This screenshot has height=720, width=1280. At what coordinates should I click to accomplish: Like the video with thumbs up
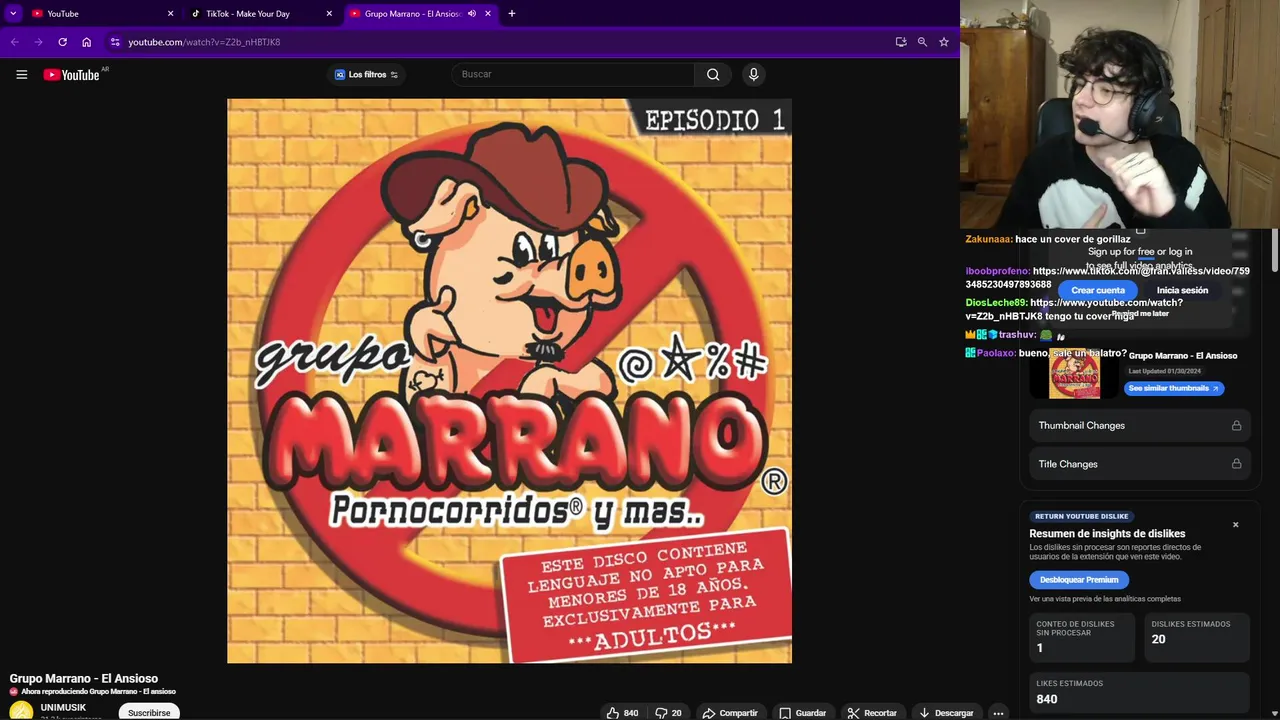point(622,713)
